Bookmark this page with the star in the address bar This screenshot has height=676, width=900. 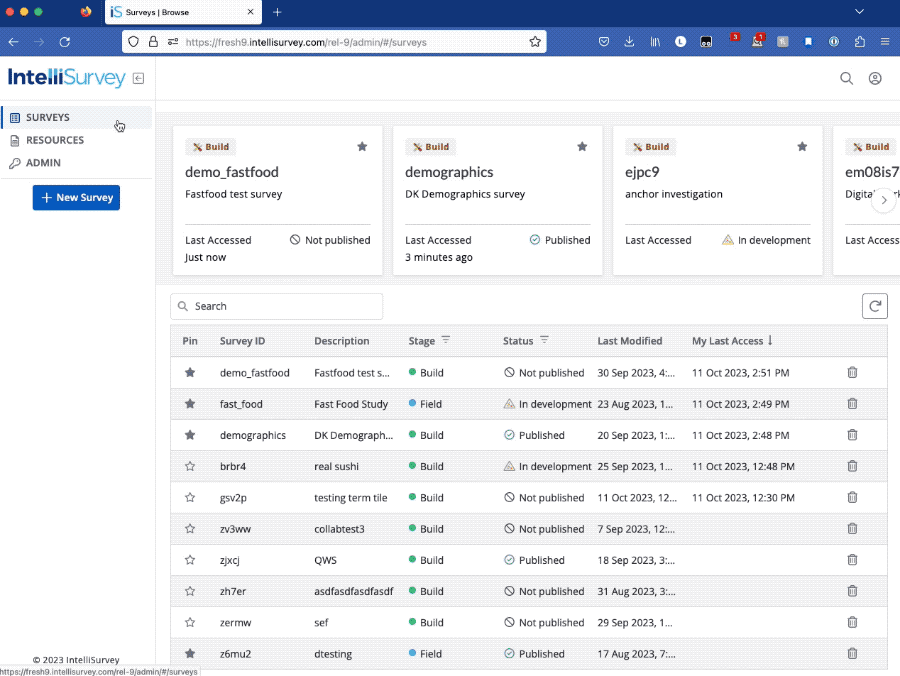(x=535, y=42)
